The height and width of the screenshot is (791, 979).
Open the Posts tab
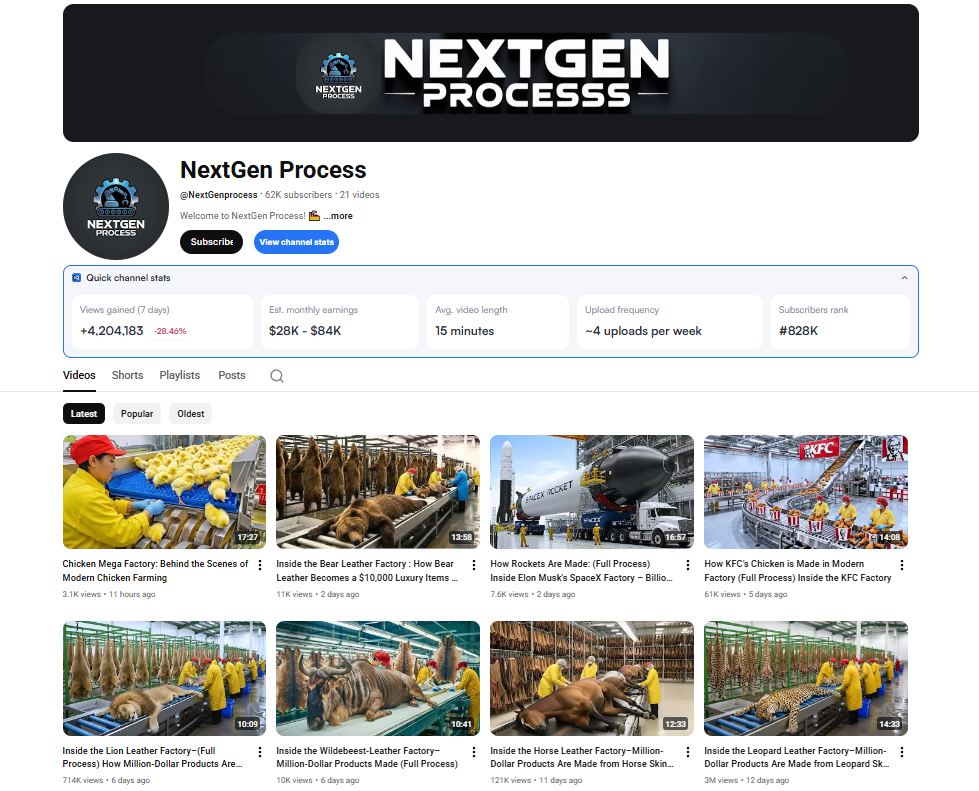click(x=232, y=375)
